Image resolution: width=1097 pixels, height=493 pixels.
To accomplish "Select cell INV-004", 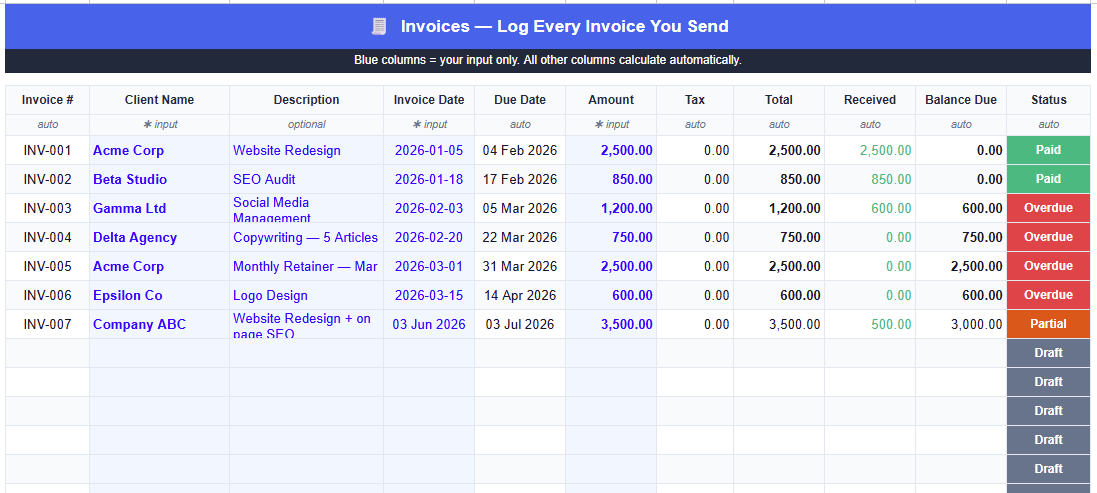I will 48,238.
